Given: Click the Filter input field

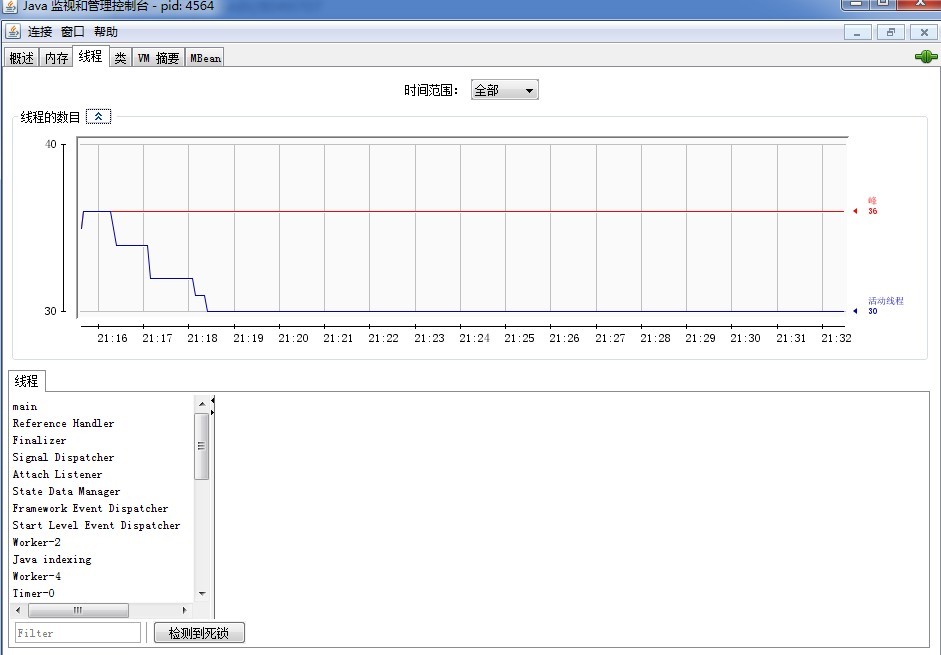Looking at the screenshot, I should (x=78, y=633).
